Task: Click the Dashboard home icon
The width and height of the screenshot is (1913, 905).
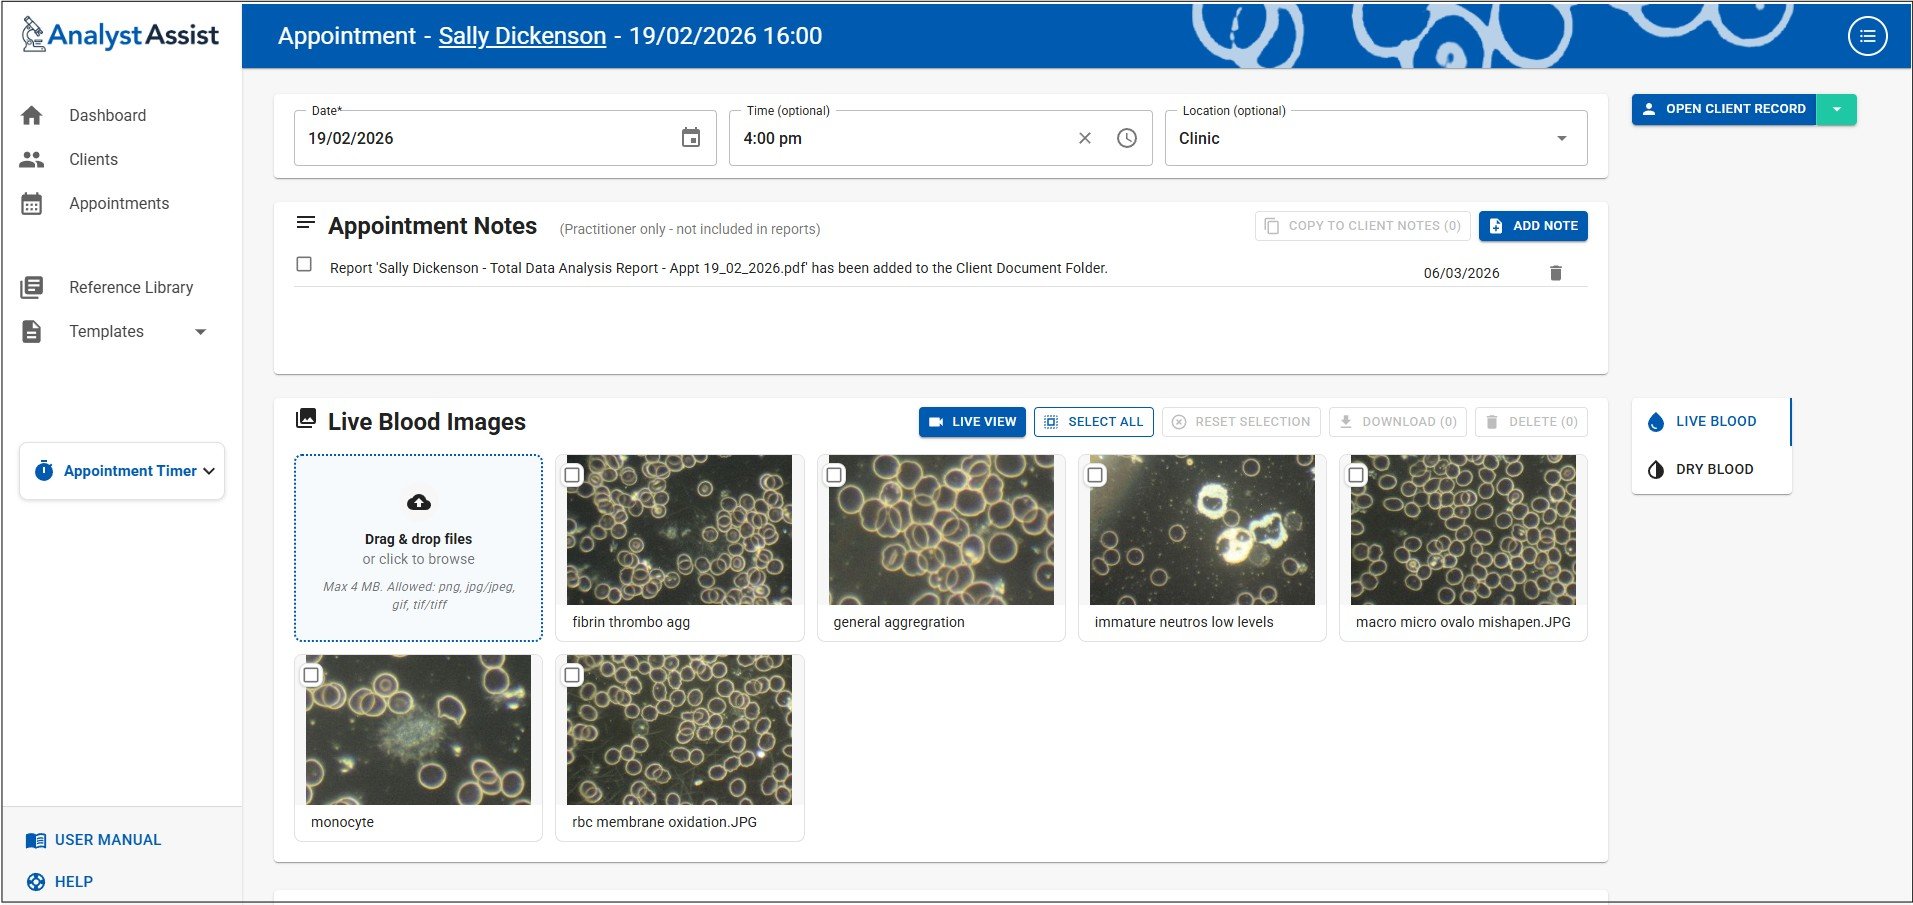Action: pyautogui.click(x=32, y=116)
